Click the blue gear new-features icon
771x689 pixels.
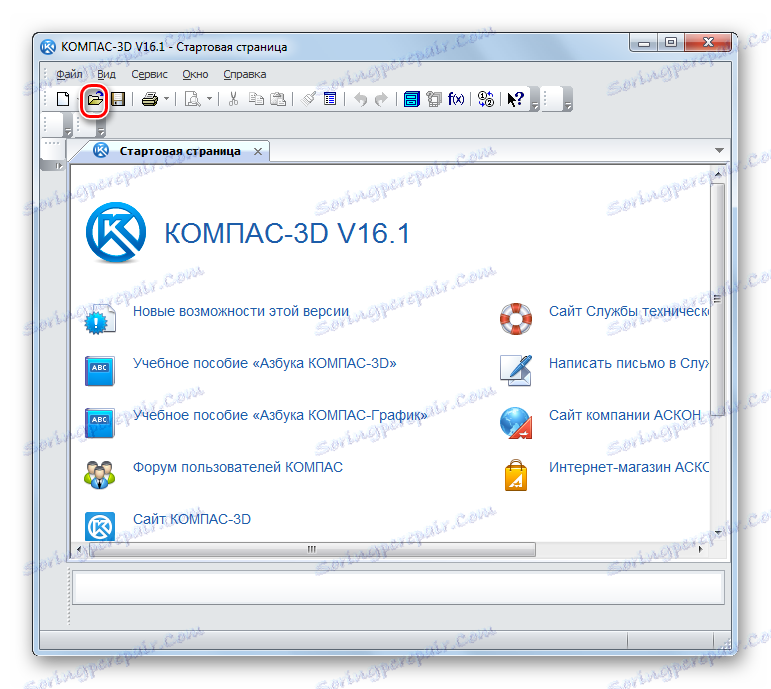pos(100,320)
